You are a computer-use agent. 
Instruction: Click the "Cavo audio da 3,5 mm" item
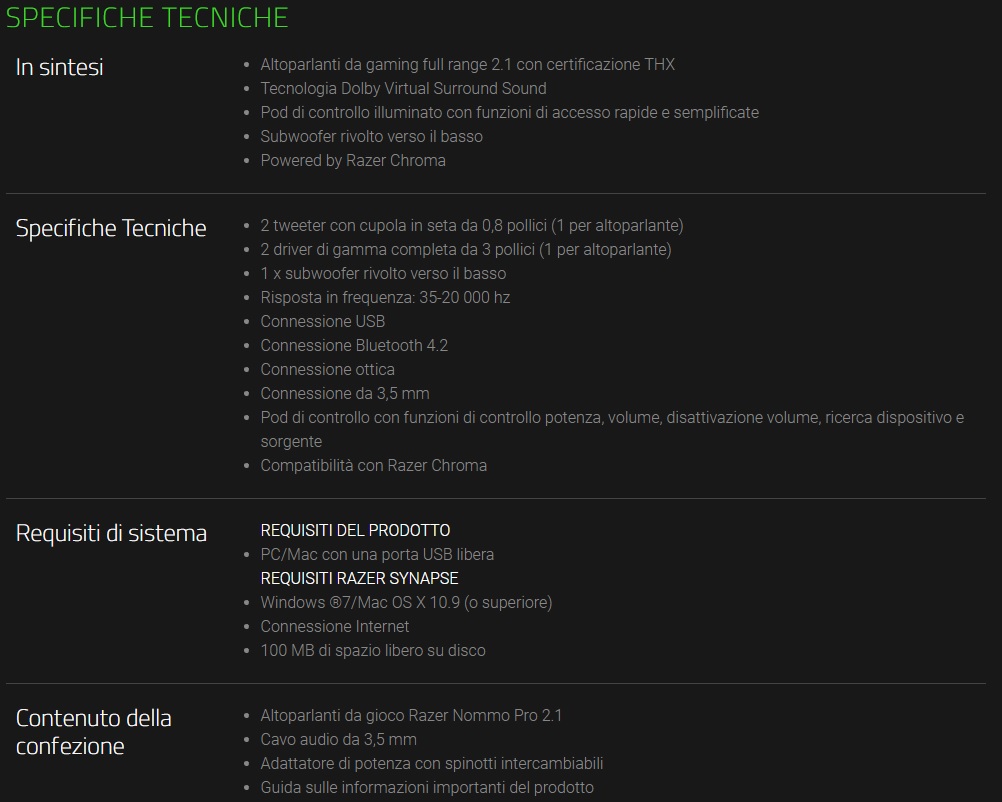[x=338, y=739]
